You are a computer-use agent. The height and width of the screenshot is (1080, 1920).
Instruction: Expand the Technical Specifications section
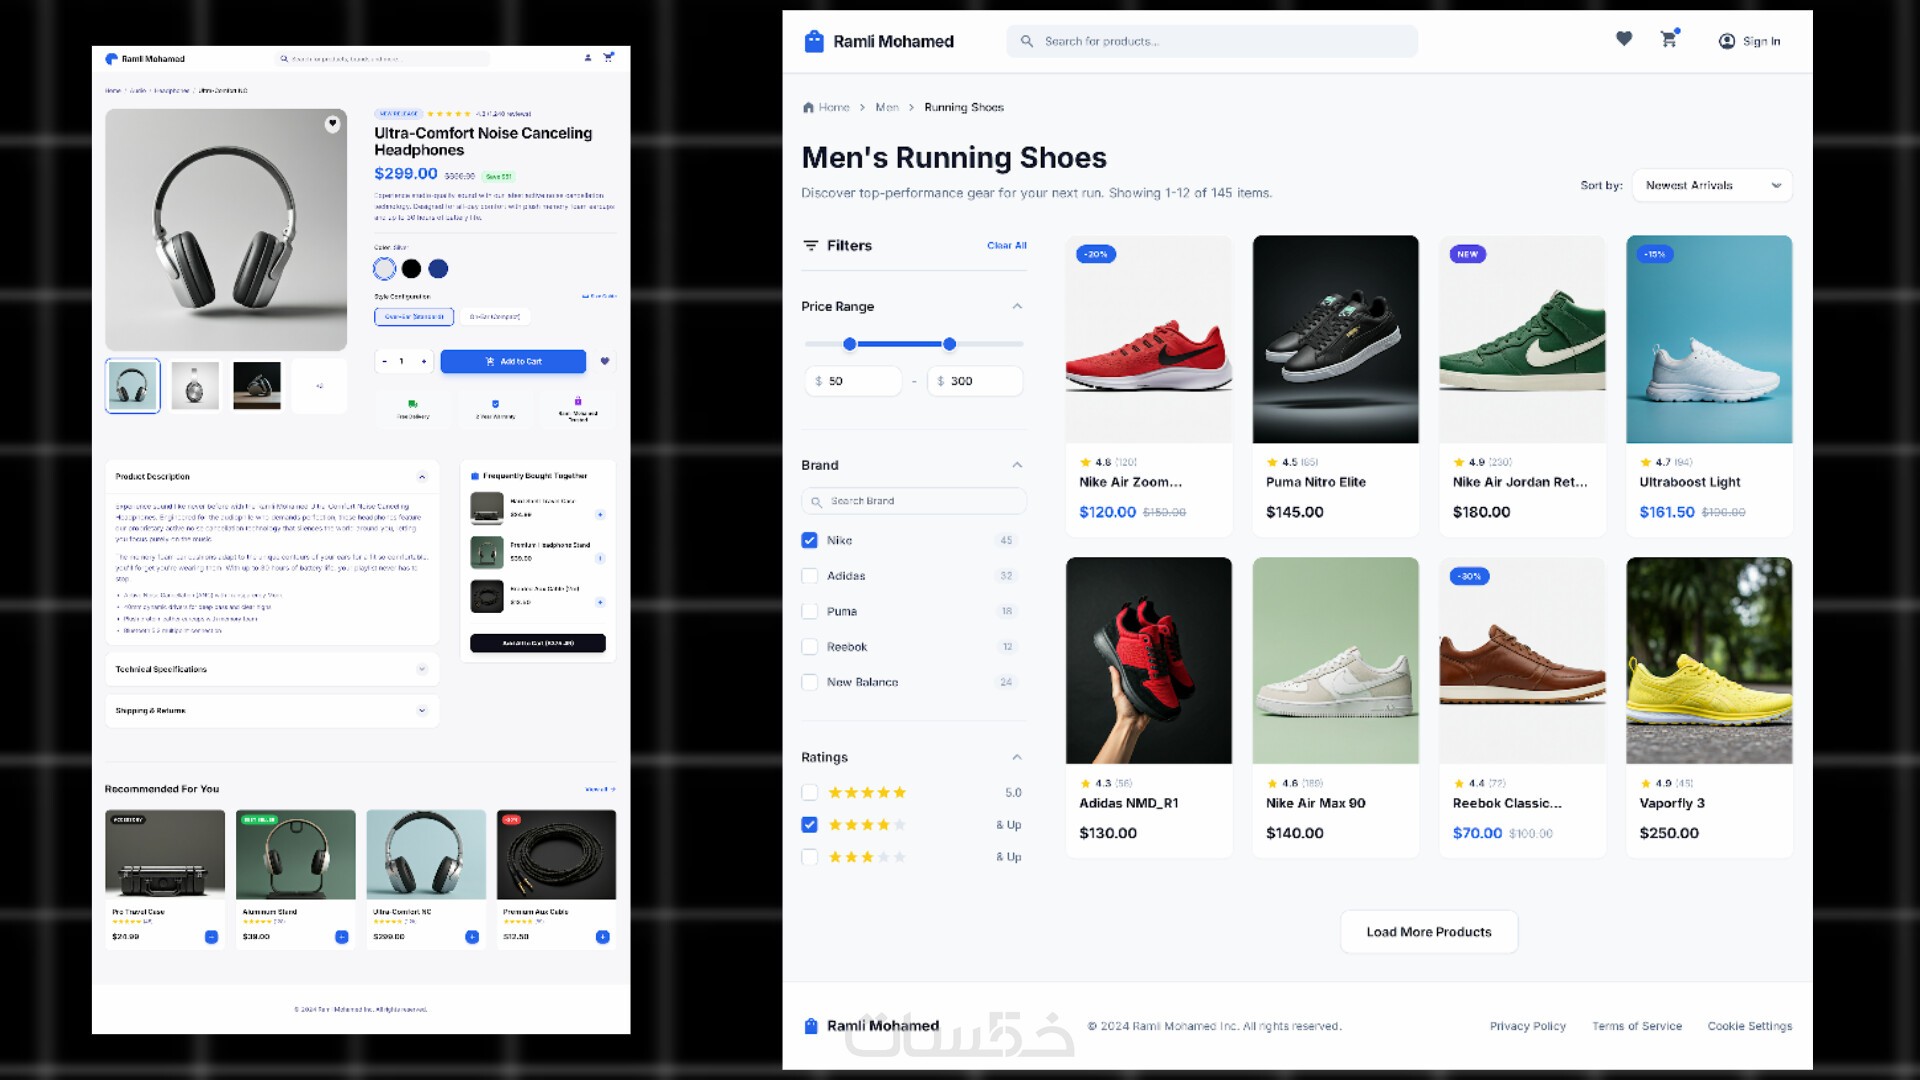point(422,669)
